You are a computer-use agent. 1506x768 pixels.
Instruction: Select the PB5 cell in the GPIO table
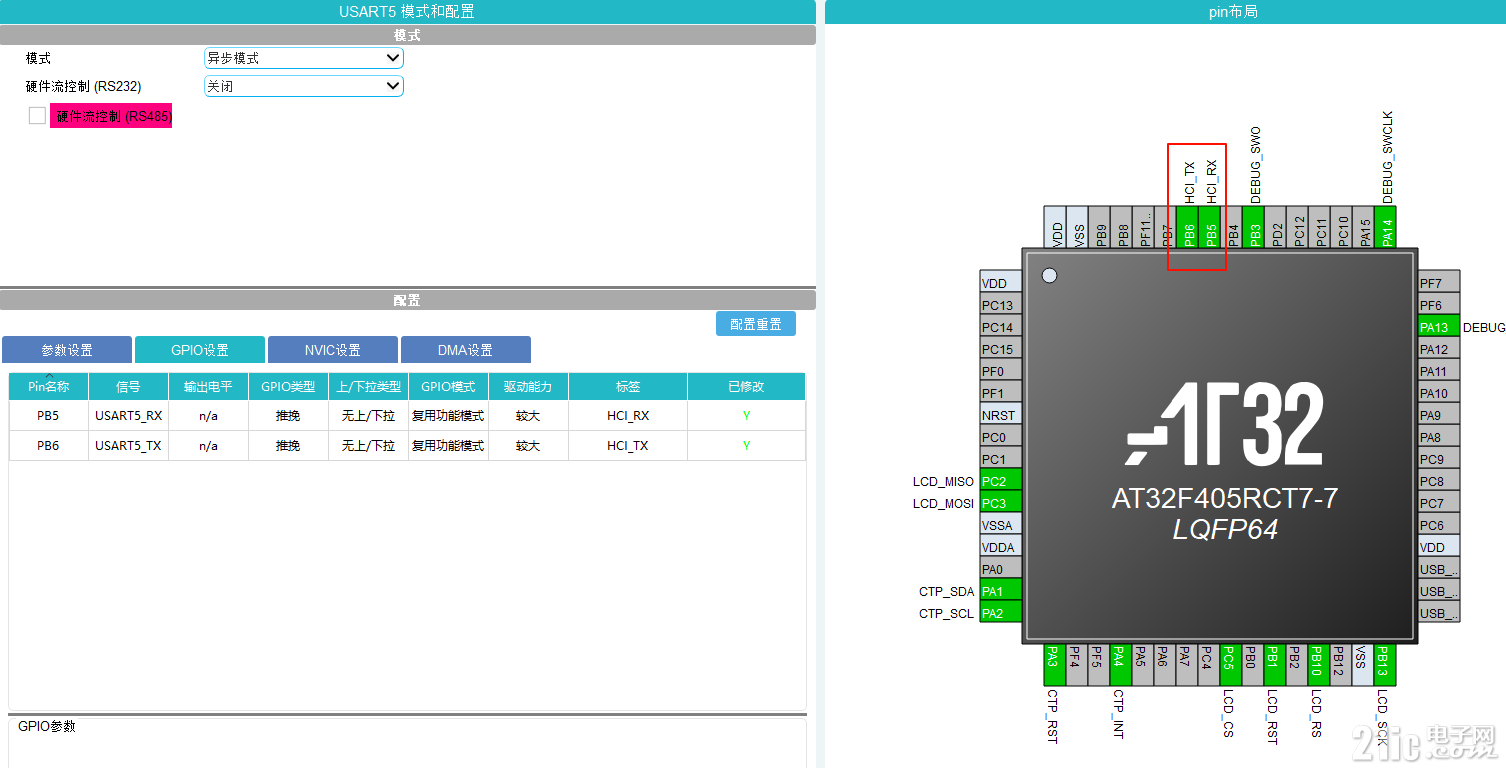pyautogui.click(x=48, y=416)
